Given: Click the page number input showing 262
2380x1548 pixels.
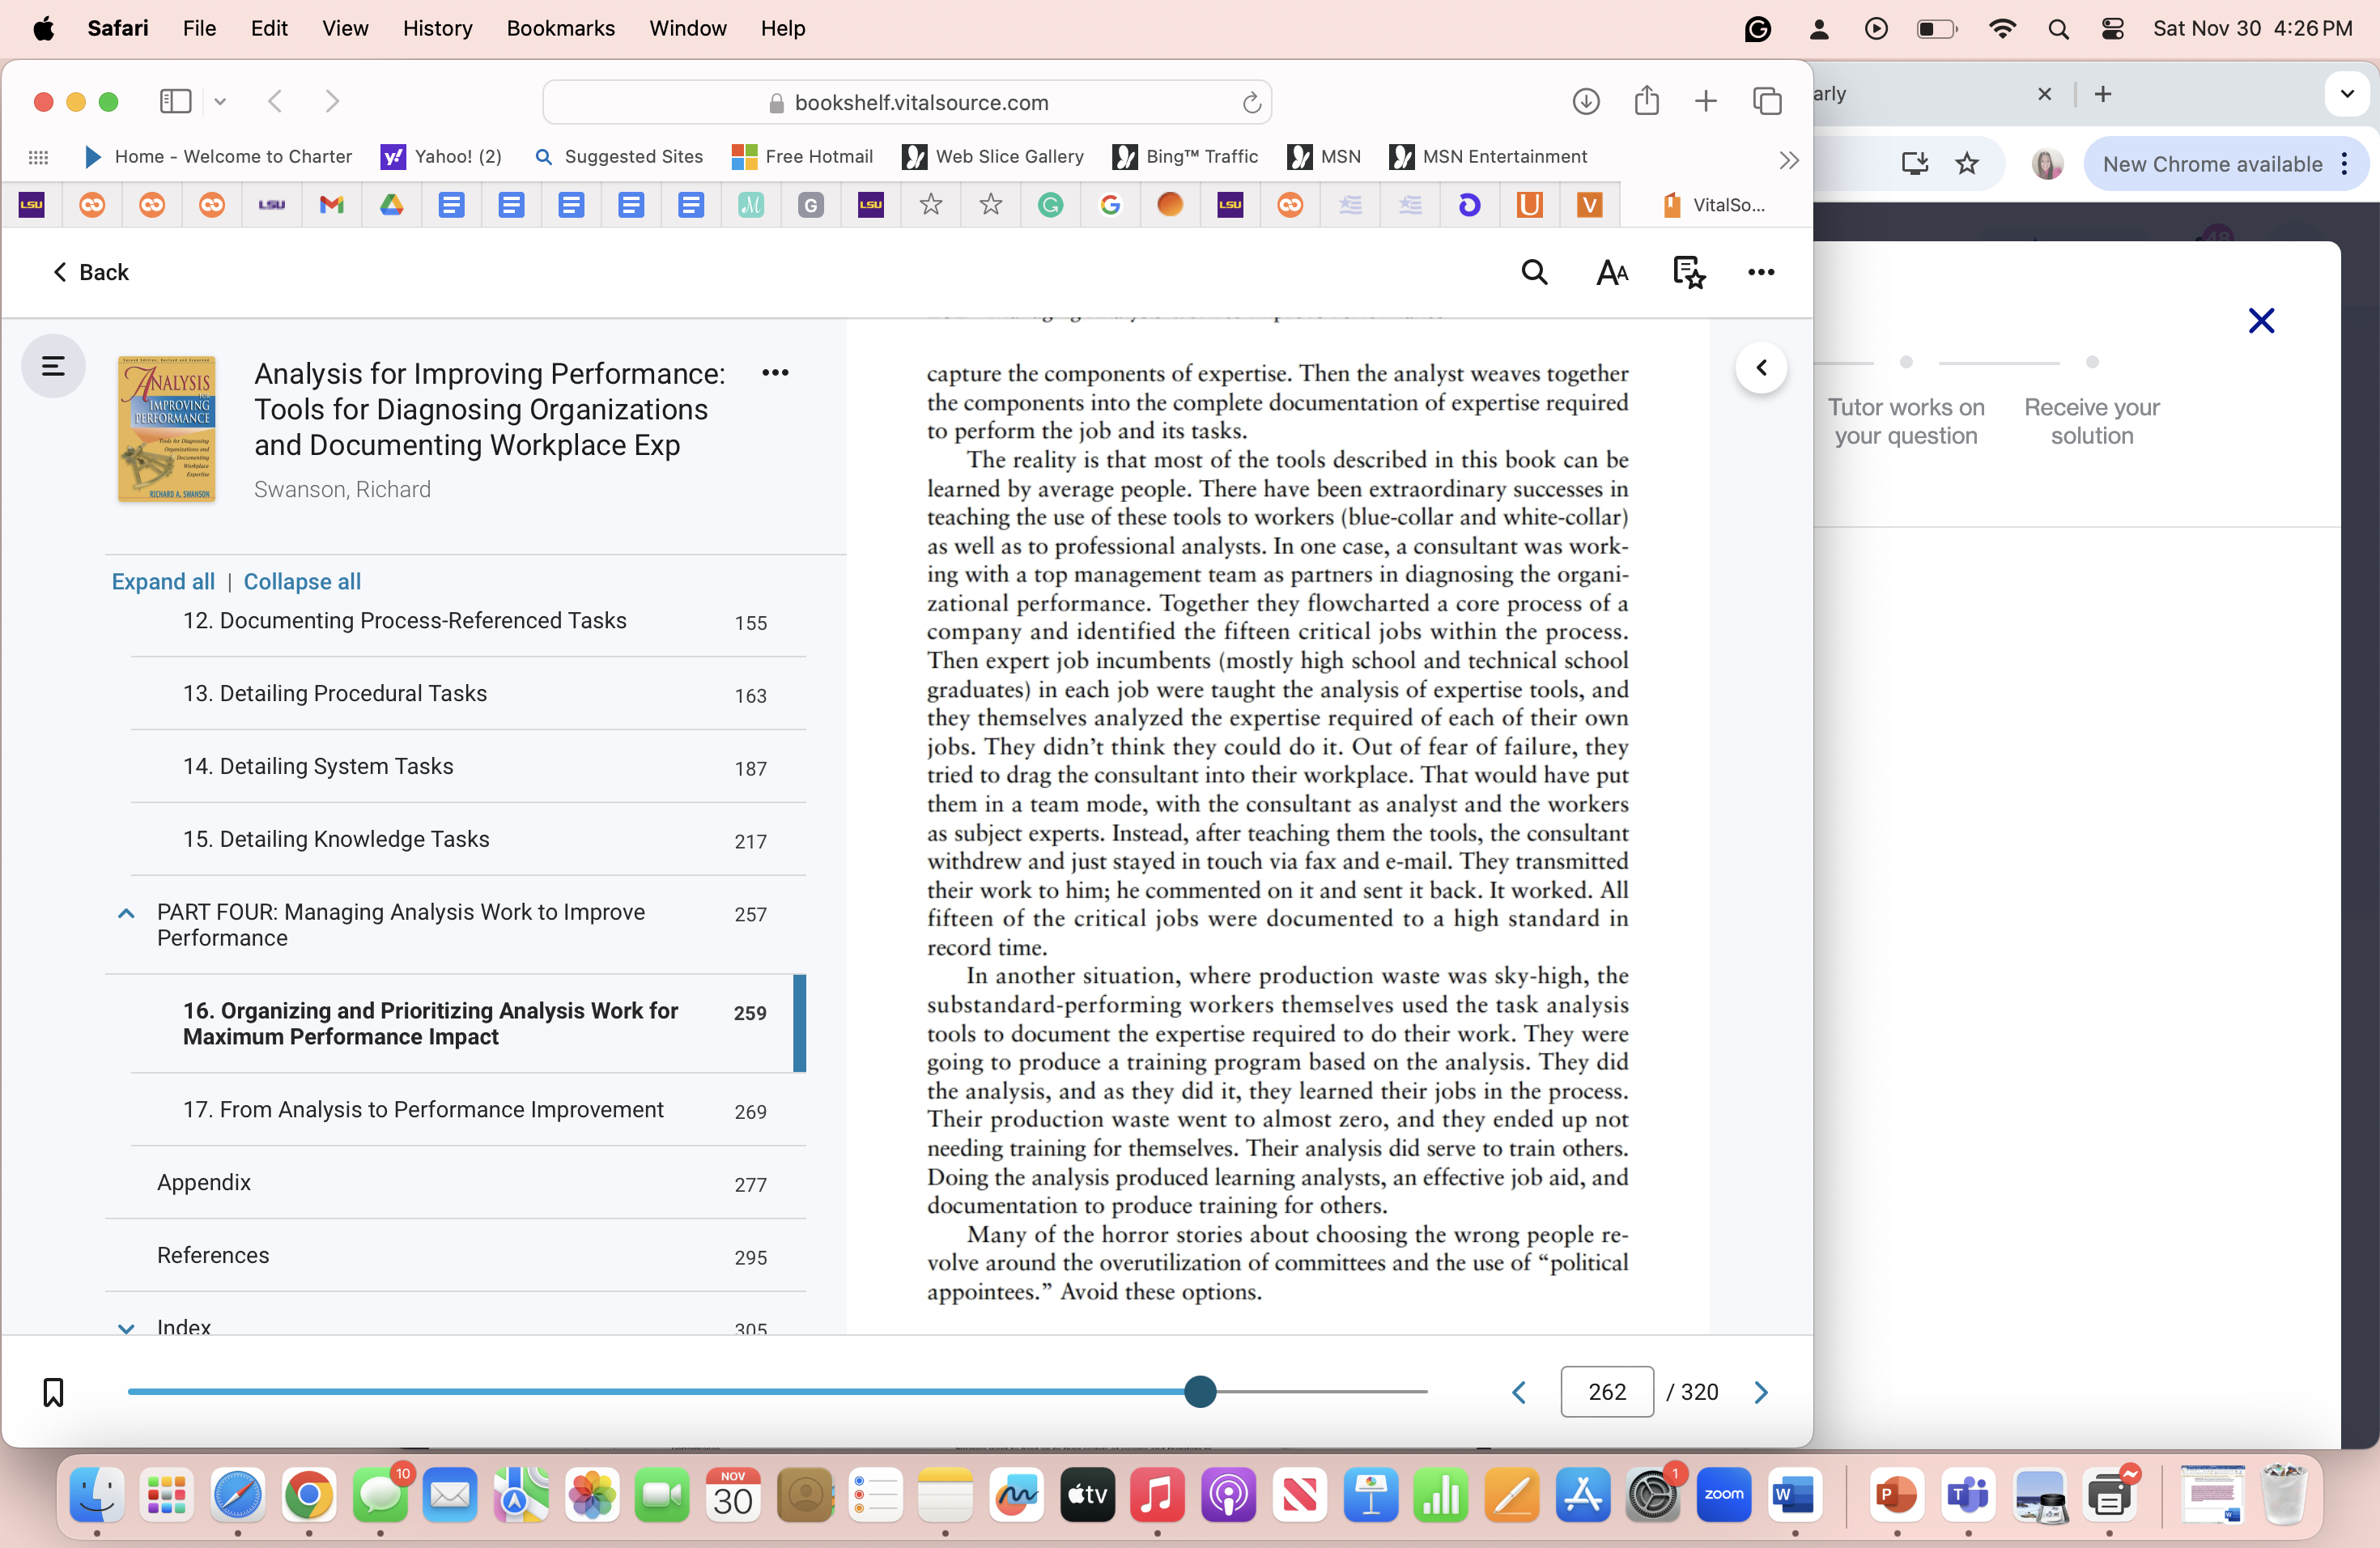Looking at the screenshot, I should click(x=1607, y=1391).
